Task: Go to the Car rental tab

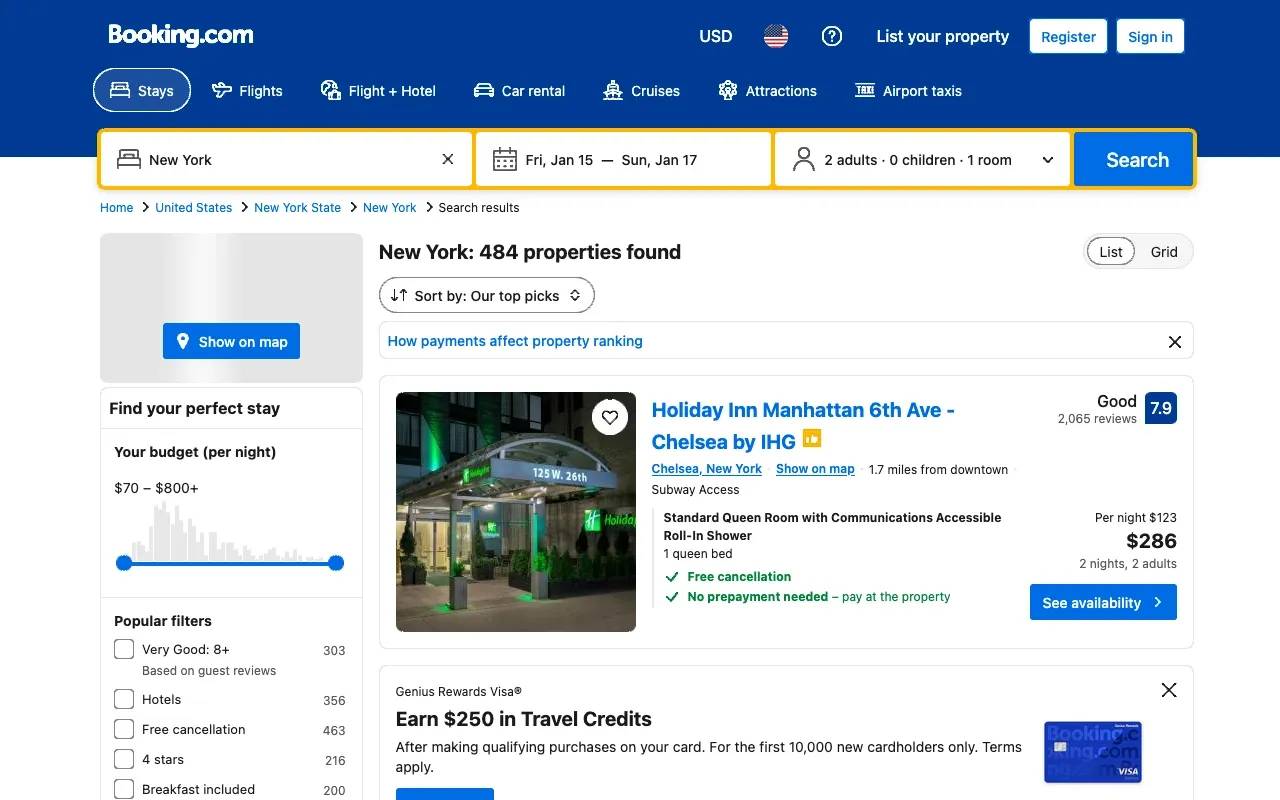Action: point(519,91)
